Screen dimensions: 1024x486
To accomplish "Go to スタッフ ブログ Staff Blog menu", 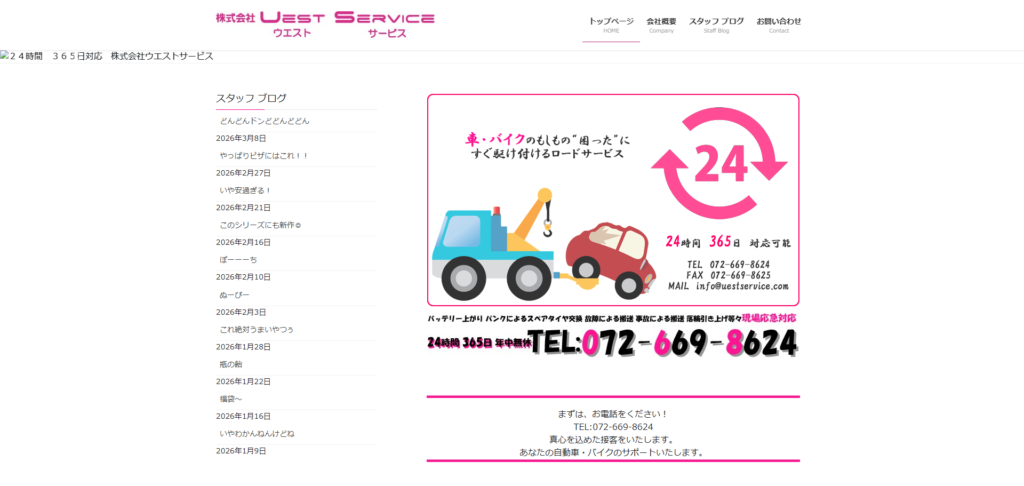I will [716, 25].
